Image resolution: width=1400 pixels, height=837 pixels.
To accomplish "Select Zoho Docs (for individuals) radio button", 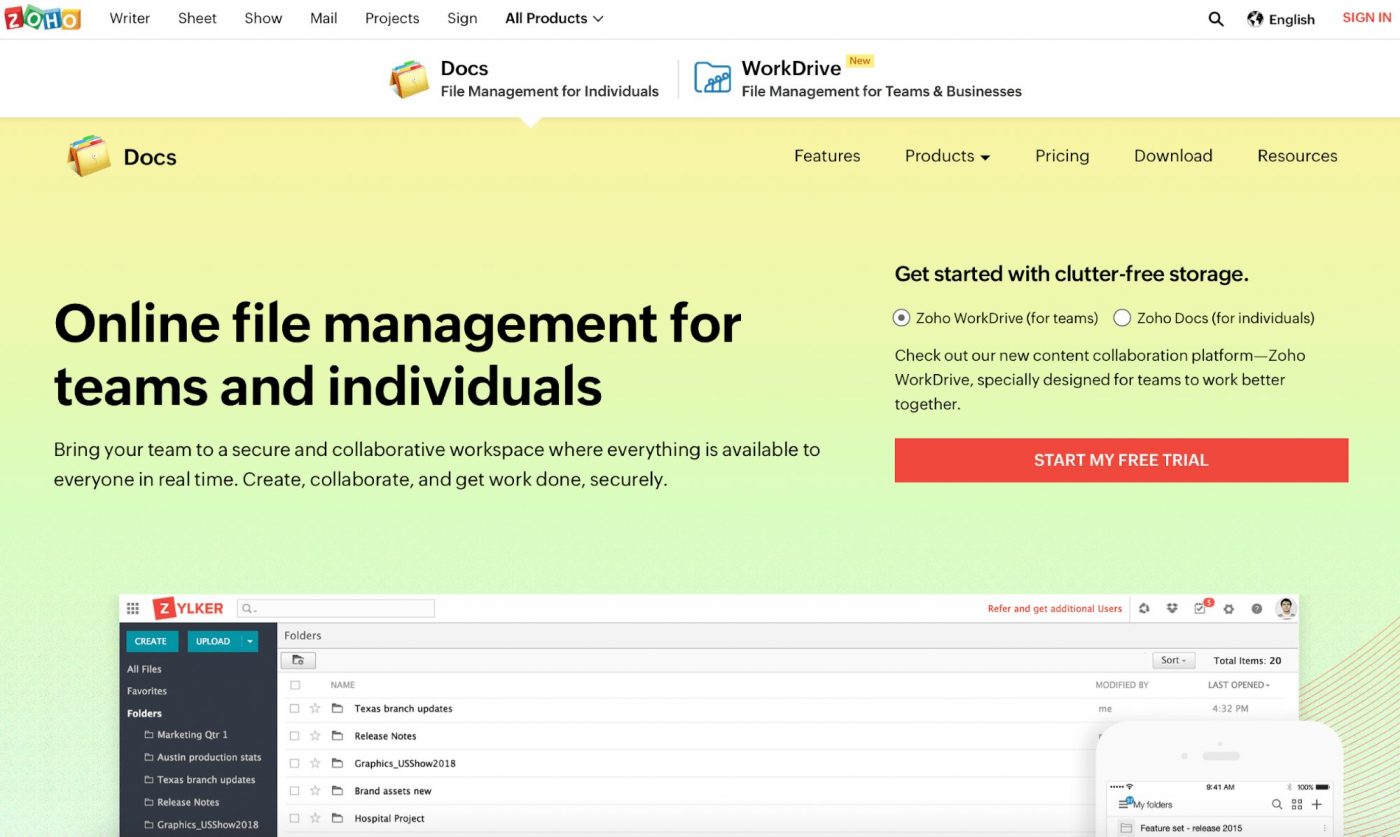I will click(1122, 318).
